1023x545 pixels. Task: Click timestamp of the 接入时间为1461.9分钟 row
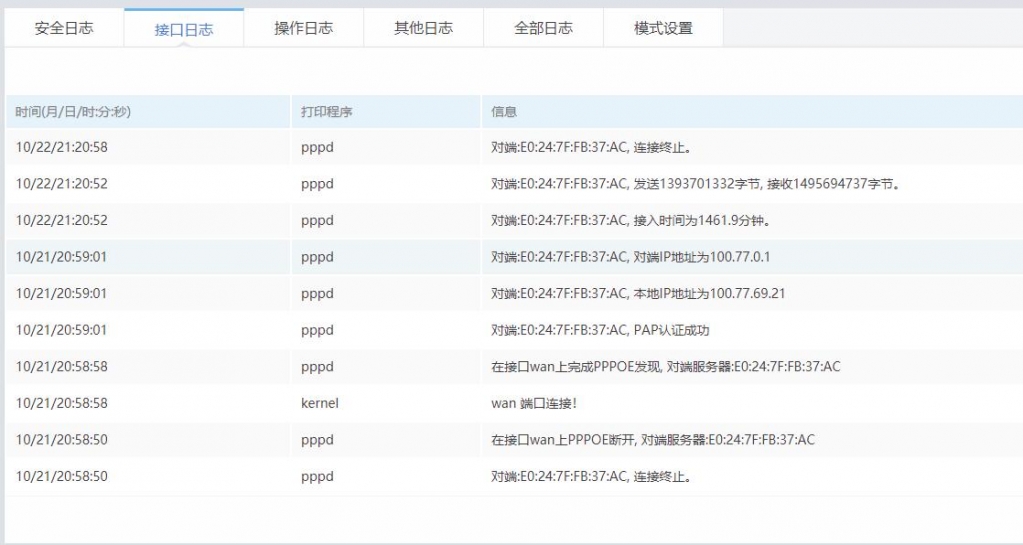(x=61, y=220)
